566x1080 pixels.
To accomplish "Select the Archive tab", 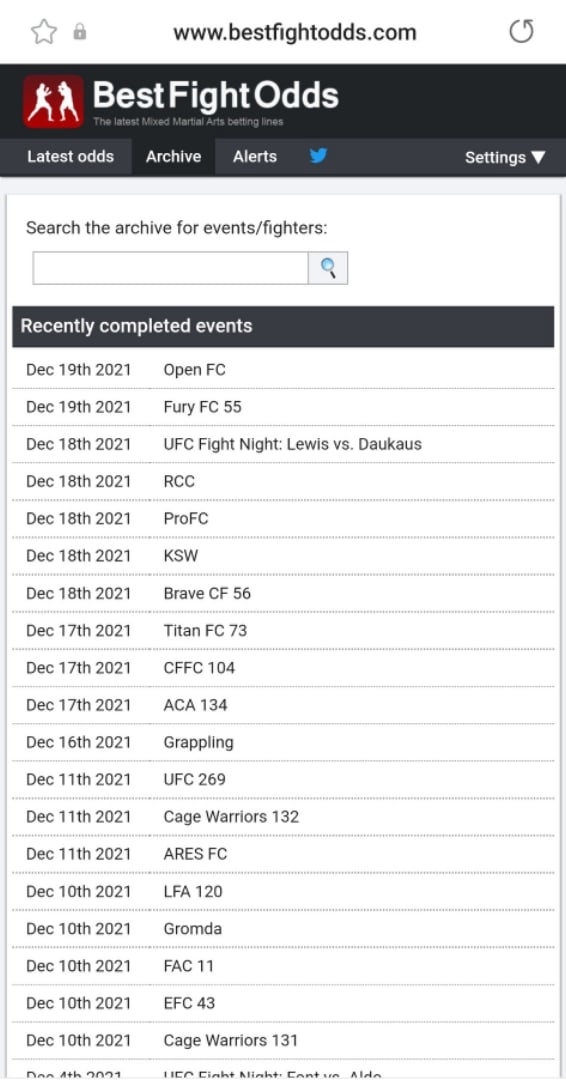I will [174, 156].
